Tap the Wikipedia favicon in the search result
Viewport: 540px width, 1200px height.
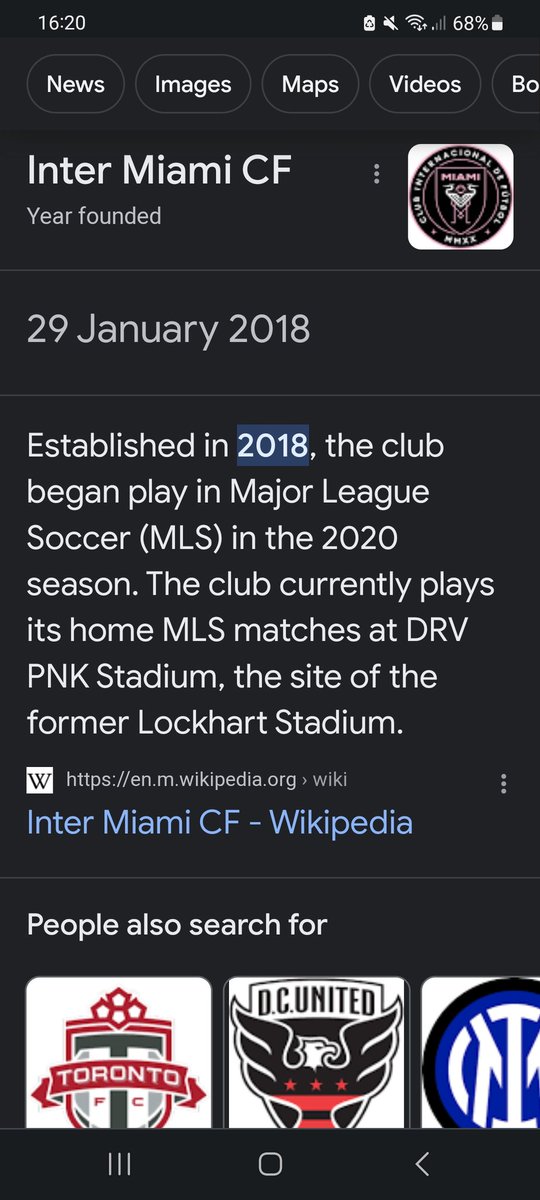40,779
